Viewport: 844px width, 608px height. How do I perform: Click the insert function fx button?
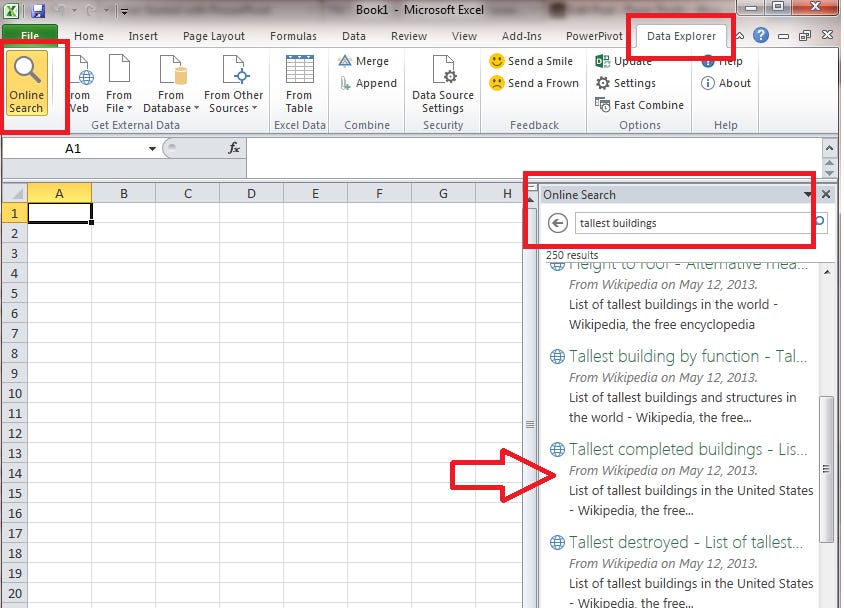tap(234, 148)
